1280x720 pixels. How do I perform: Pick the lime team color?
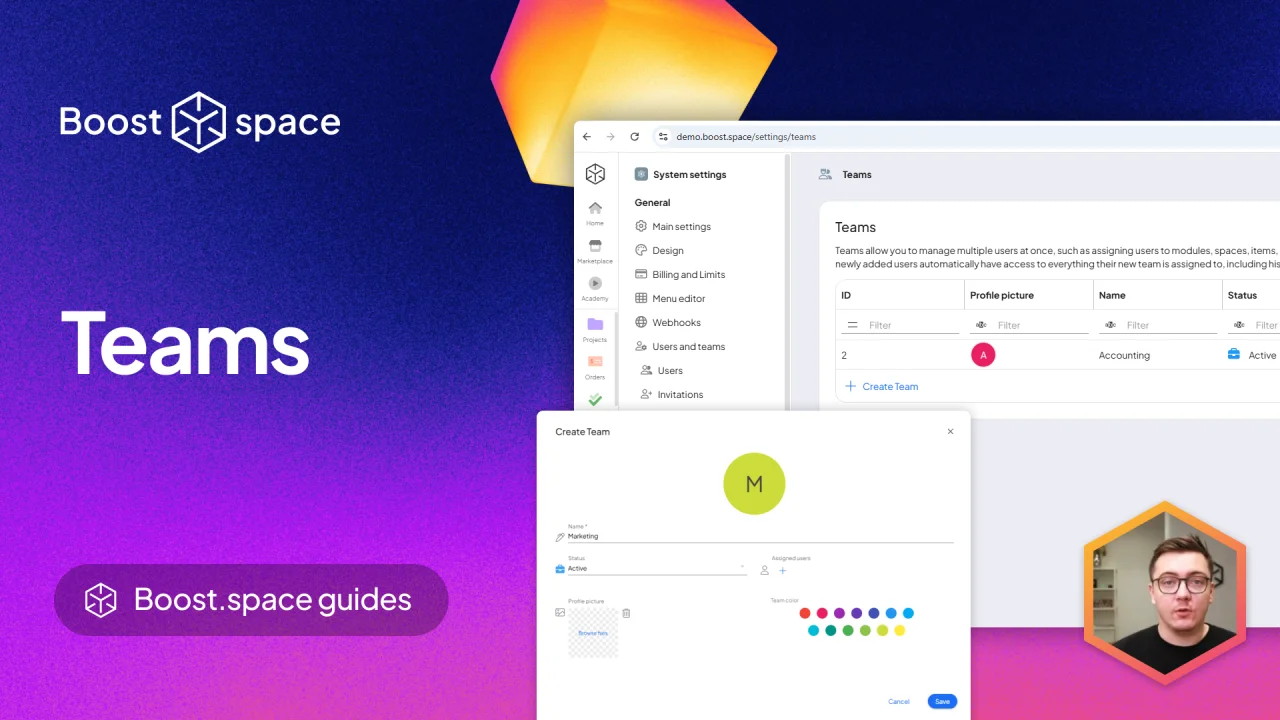882,630
